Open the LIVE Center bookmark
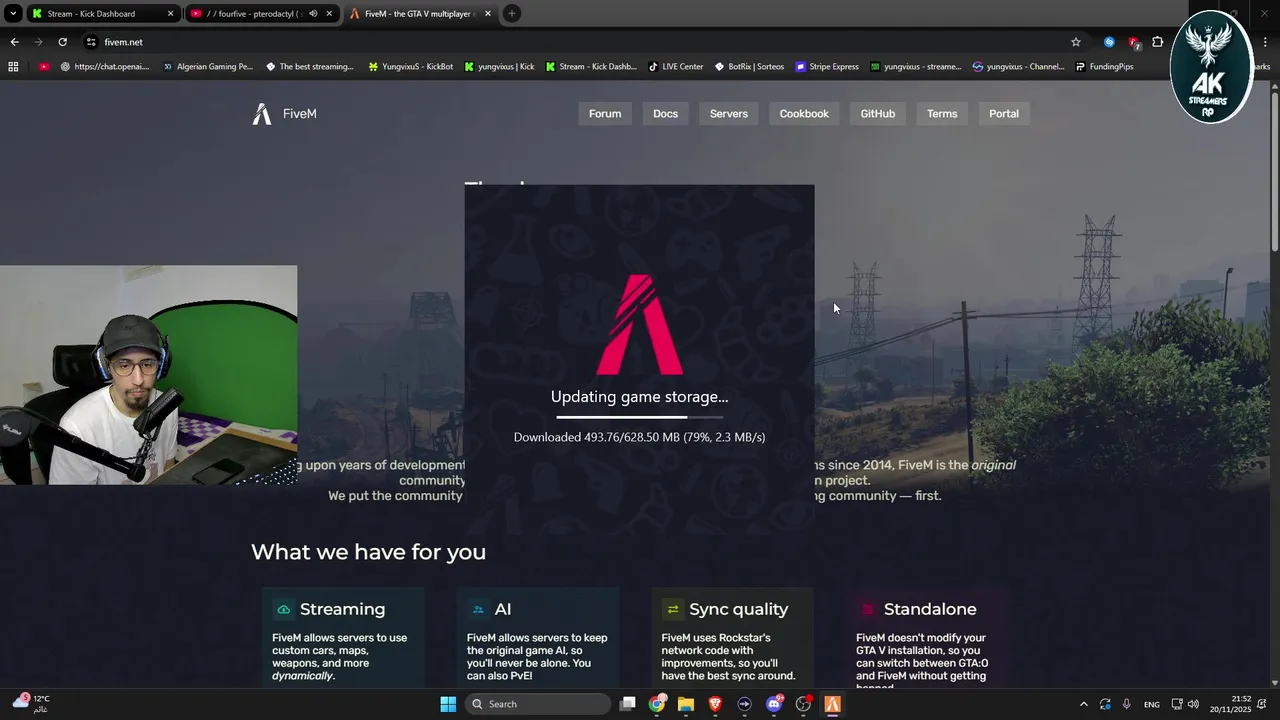 [x=676, y=67]
